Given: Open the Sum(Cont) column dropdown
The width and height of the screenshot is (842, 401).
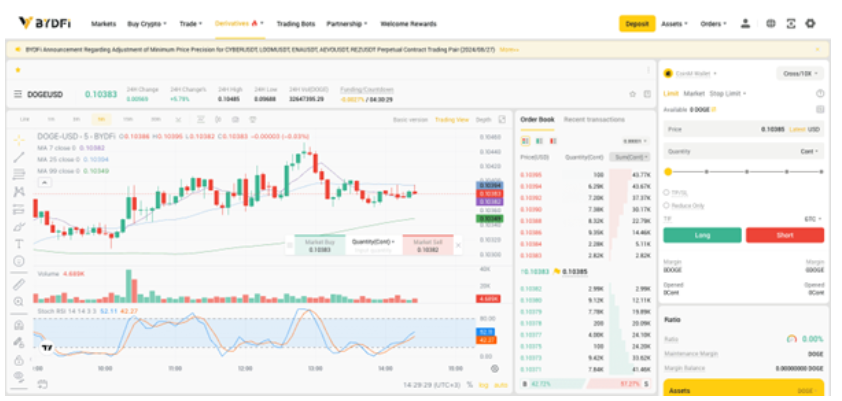Looking at the screenshot, I should click(x=629, y=157).
